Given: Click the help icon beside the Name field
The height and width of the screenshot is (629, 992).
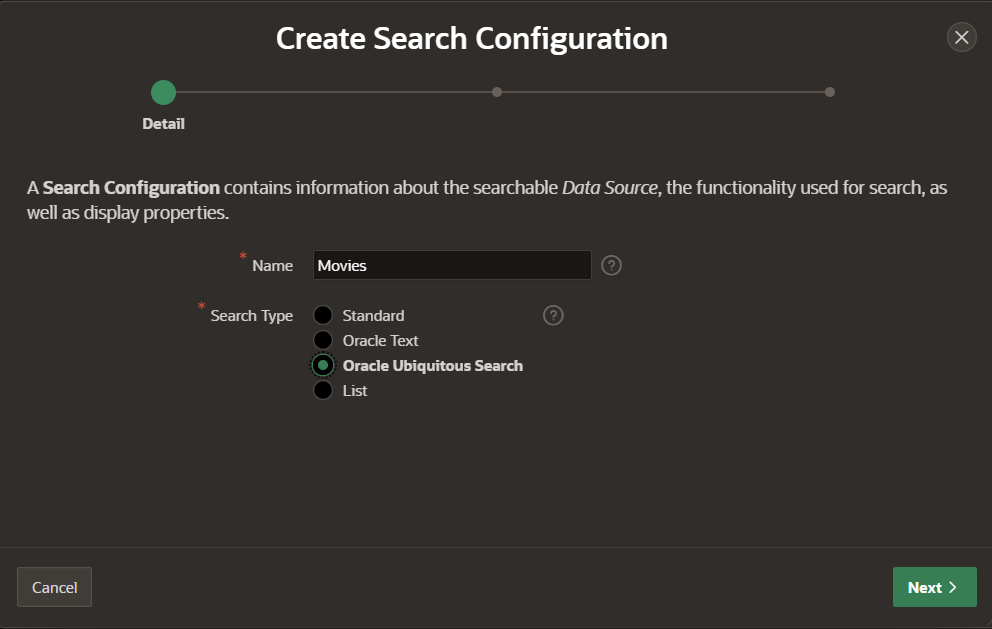Looking at the screenshot, I should 611,265.
